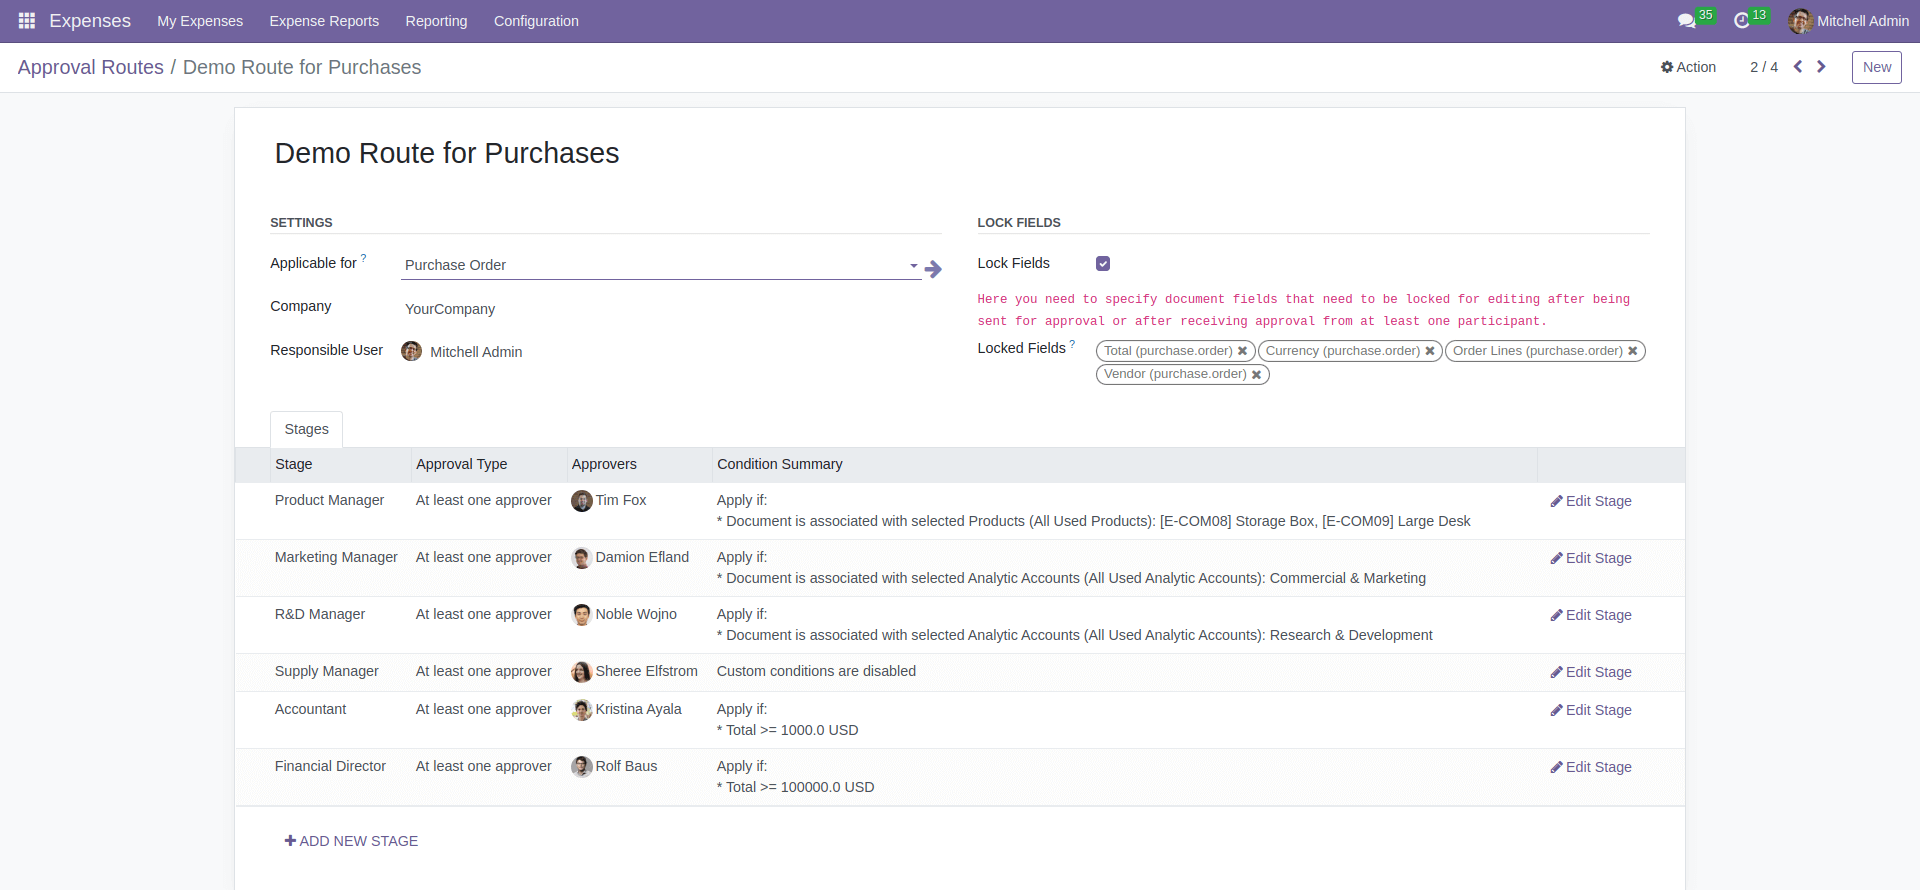1920x890 pixels.
Task: Expand the Applicable for dropdown
Action: [x=913, y=266]
